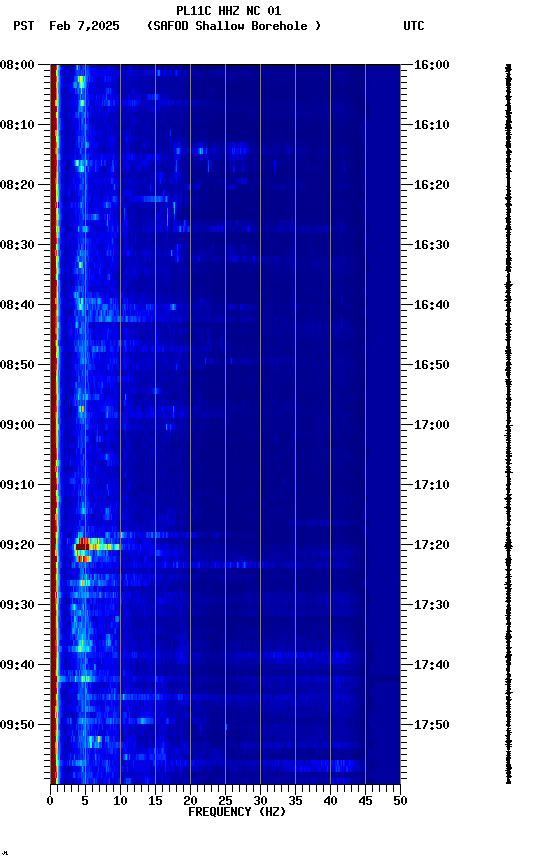Viewport: 552px width, 864px height.
Task: Select the 15 Hz frequency tick label
Action: (x=155, y=801)
